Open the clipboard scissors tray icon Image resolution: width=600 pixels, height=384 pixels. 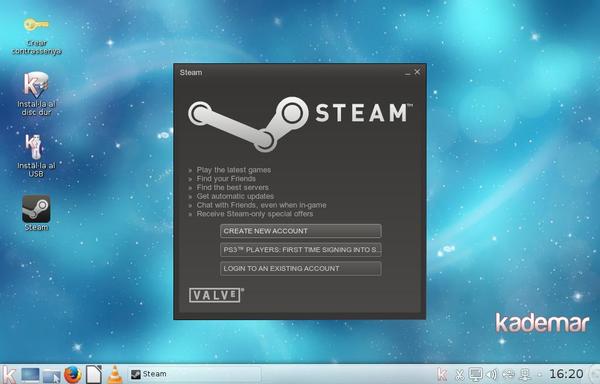point(460,374)
